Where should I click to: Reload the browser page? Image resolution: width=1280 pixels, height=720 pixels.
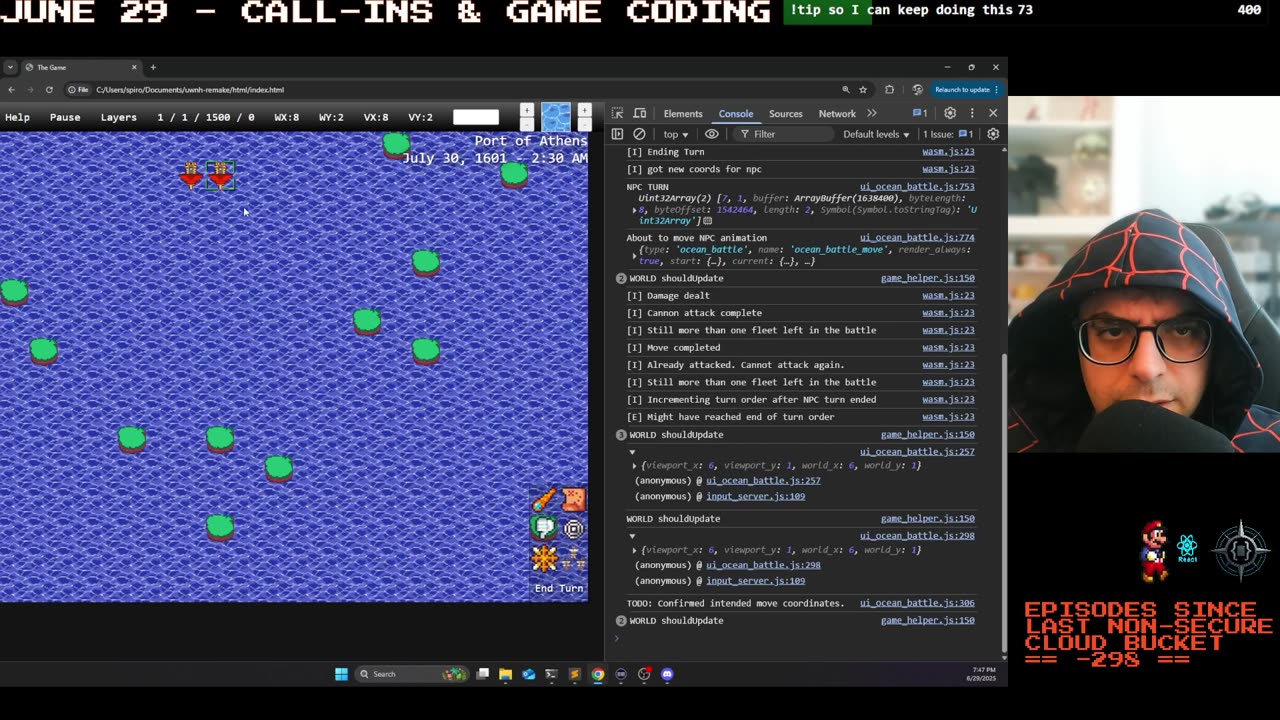click(x=49, y=89)
